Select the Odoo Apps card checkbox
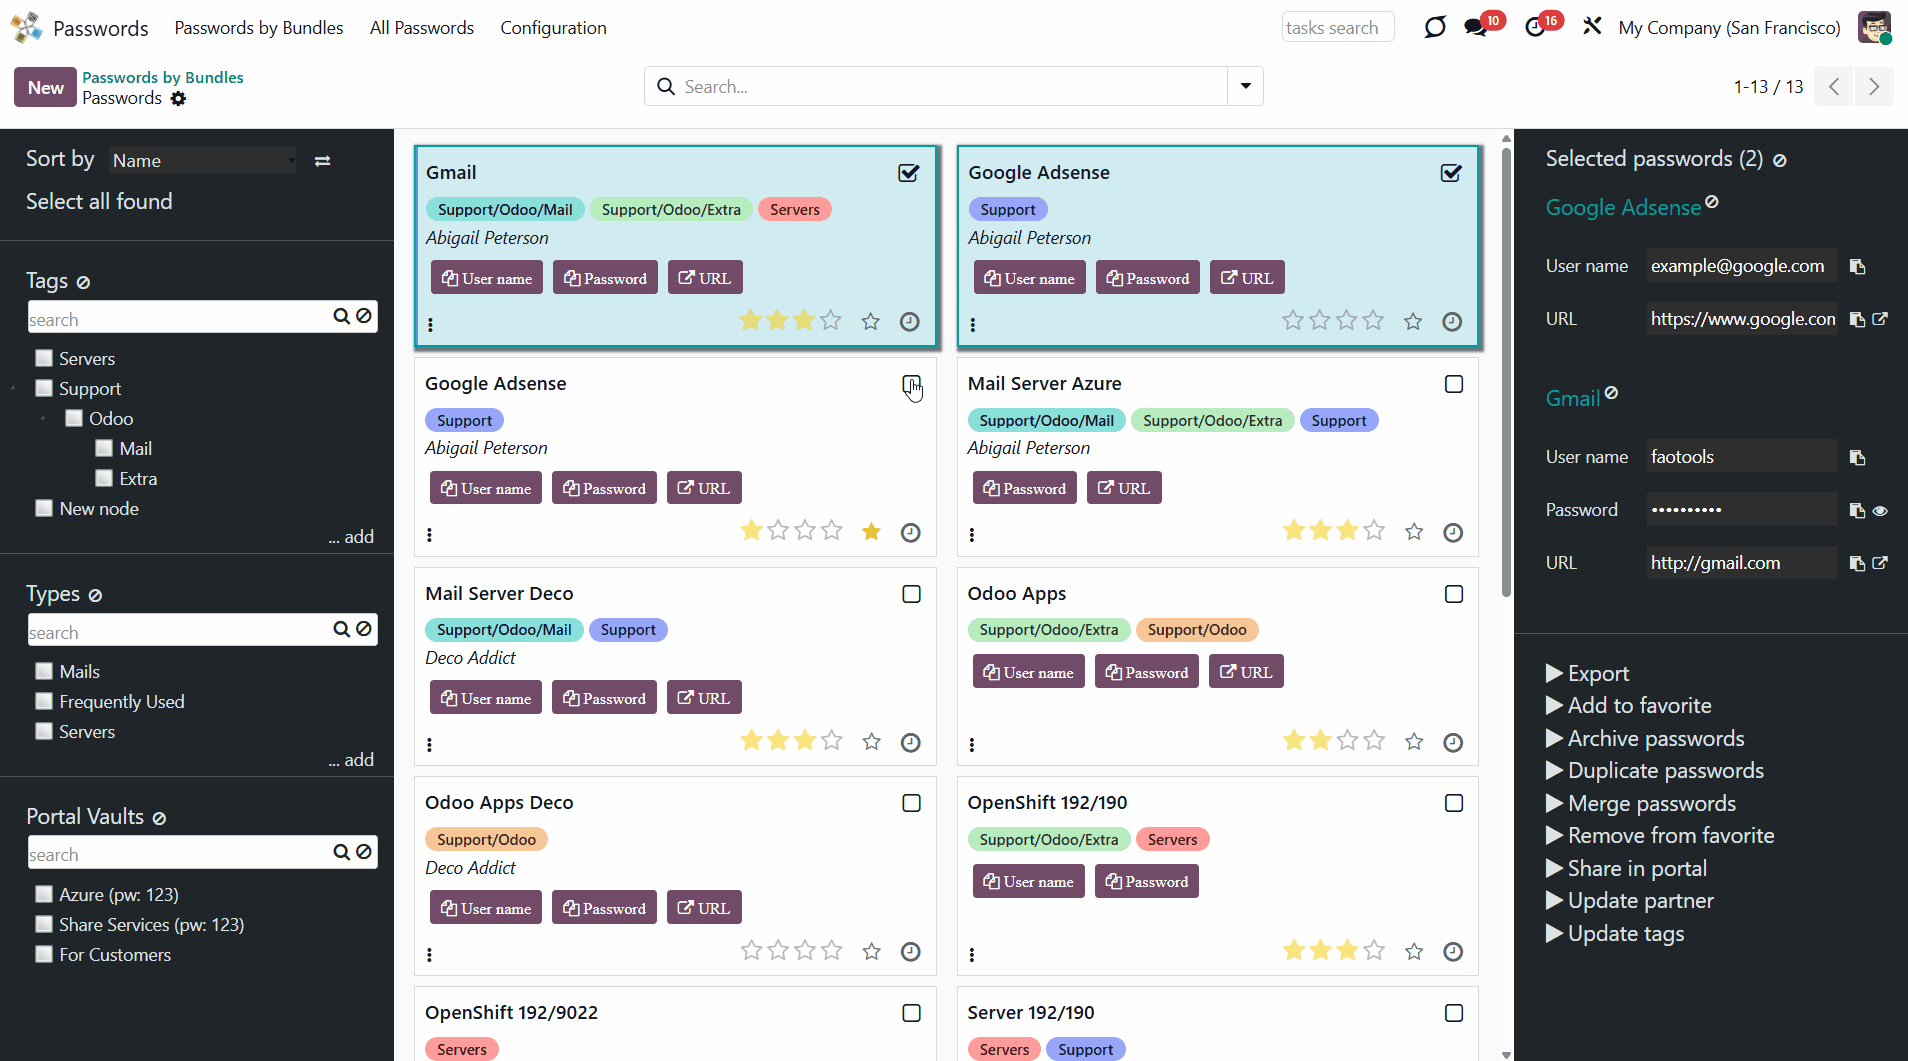The image size is (1908, 1061). click(x=1454, y=594)
